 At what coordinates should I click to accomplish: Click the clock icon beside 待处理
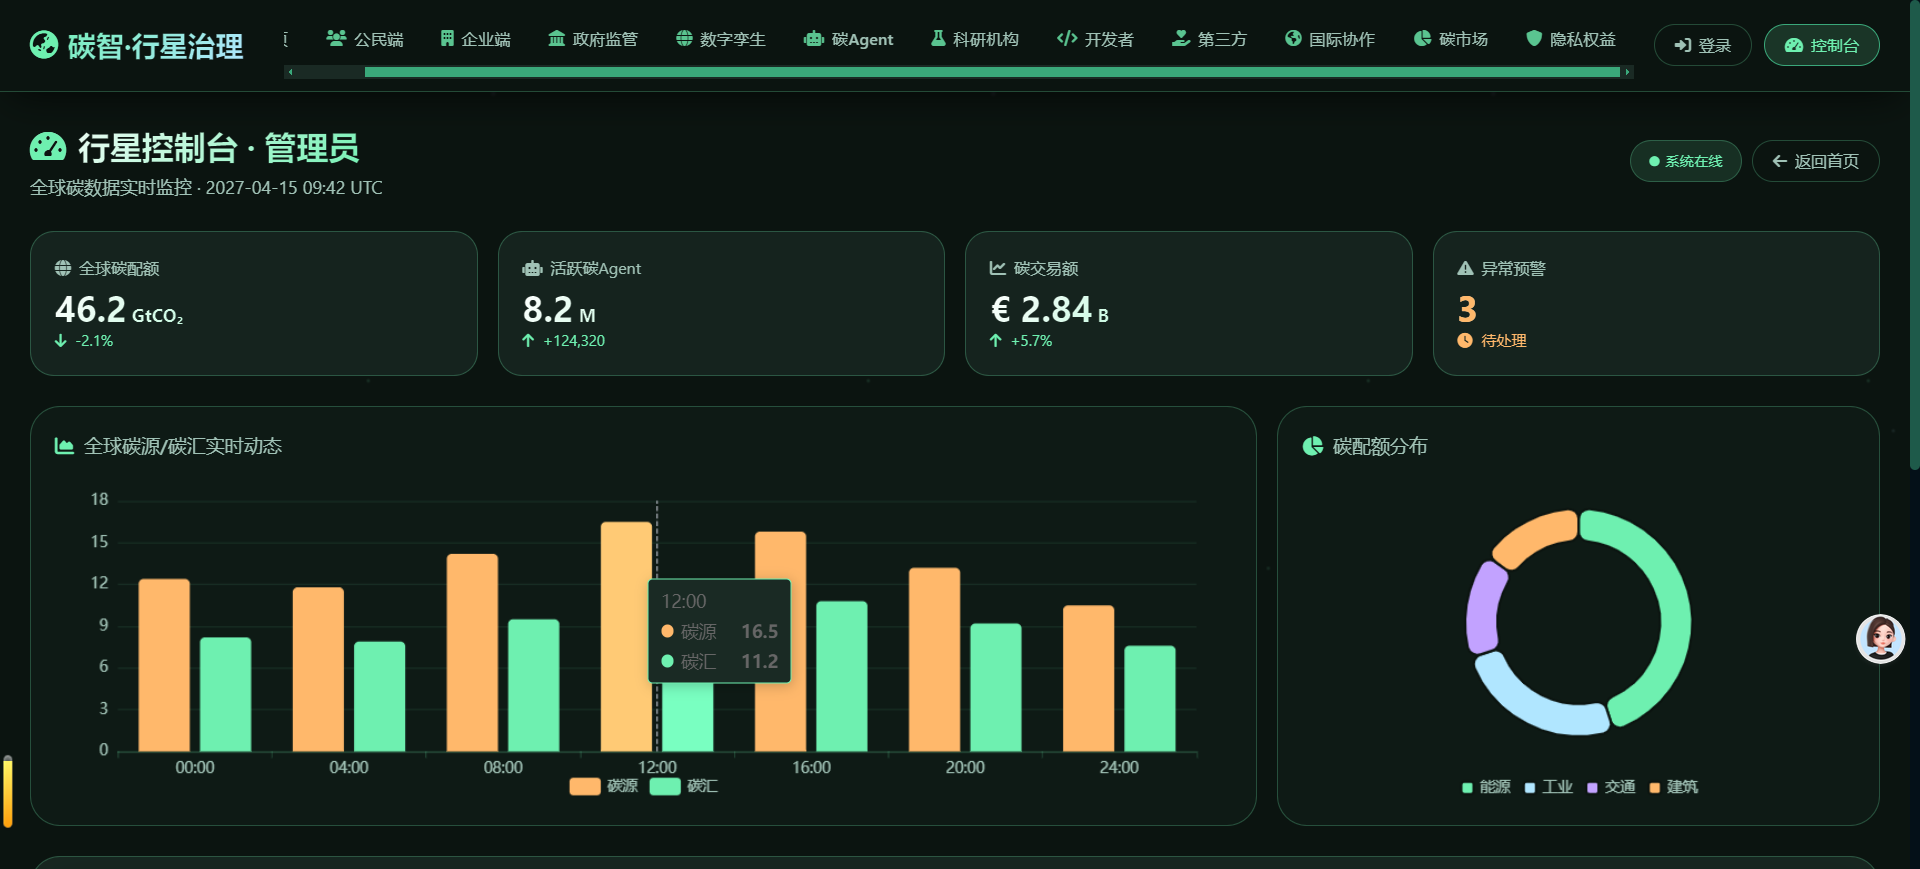(1465, 340)
